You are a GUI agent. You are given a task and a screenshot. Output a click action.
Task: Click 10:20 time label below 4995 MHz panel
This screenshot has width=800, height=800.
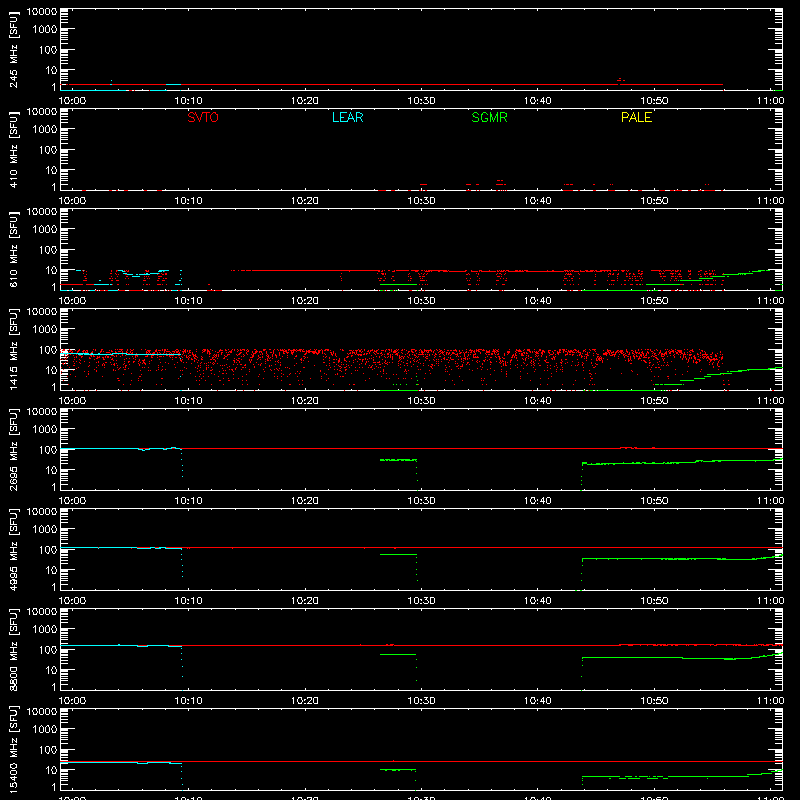tap(305, 601)
